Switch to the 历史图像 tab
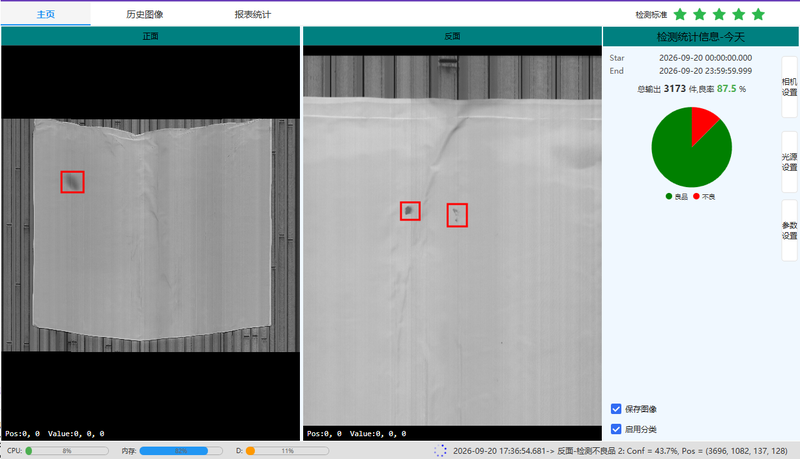The height and width of the screenshot is (459, 800). coord(145,14)
